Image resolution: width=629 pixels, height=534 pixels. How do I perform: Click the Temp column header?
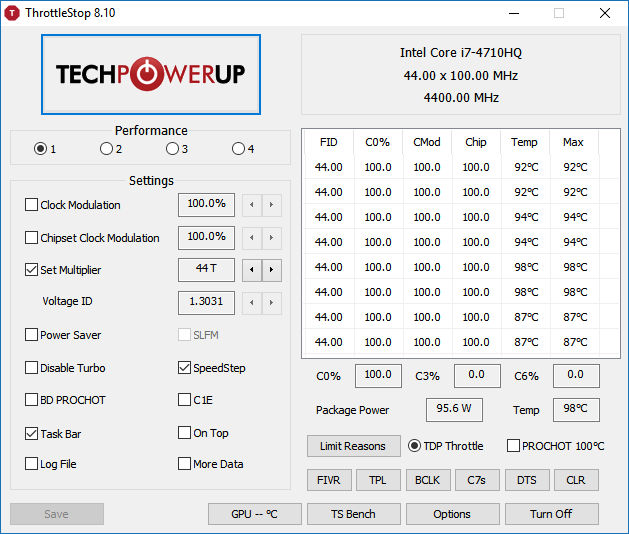(525, 142)
